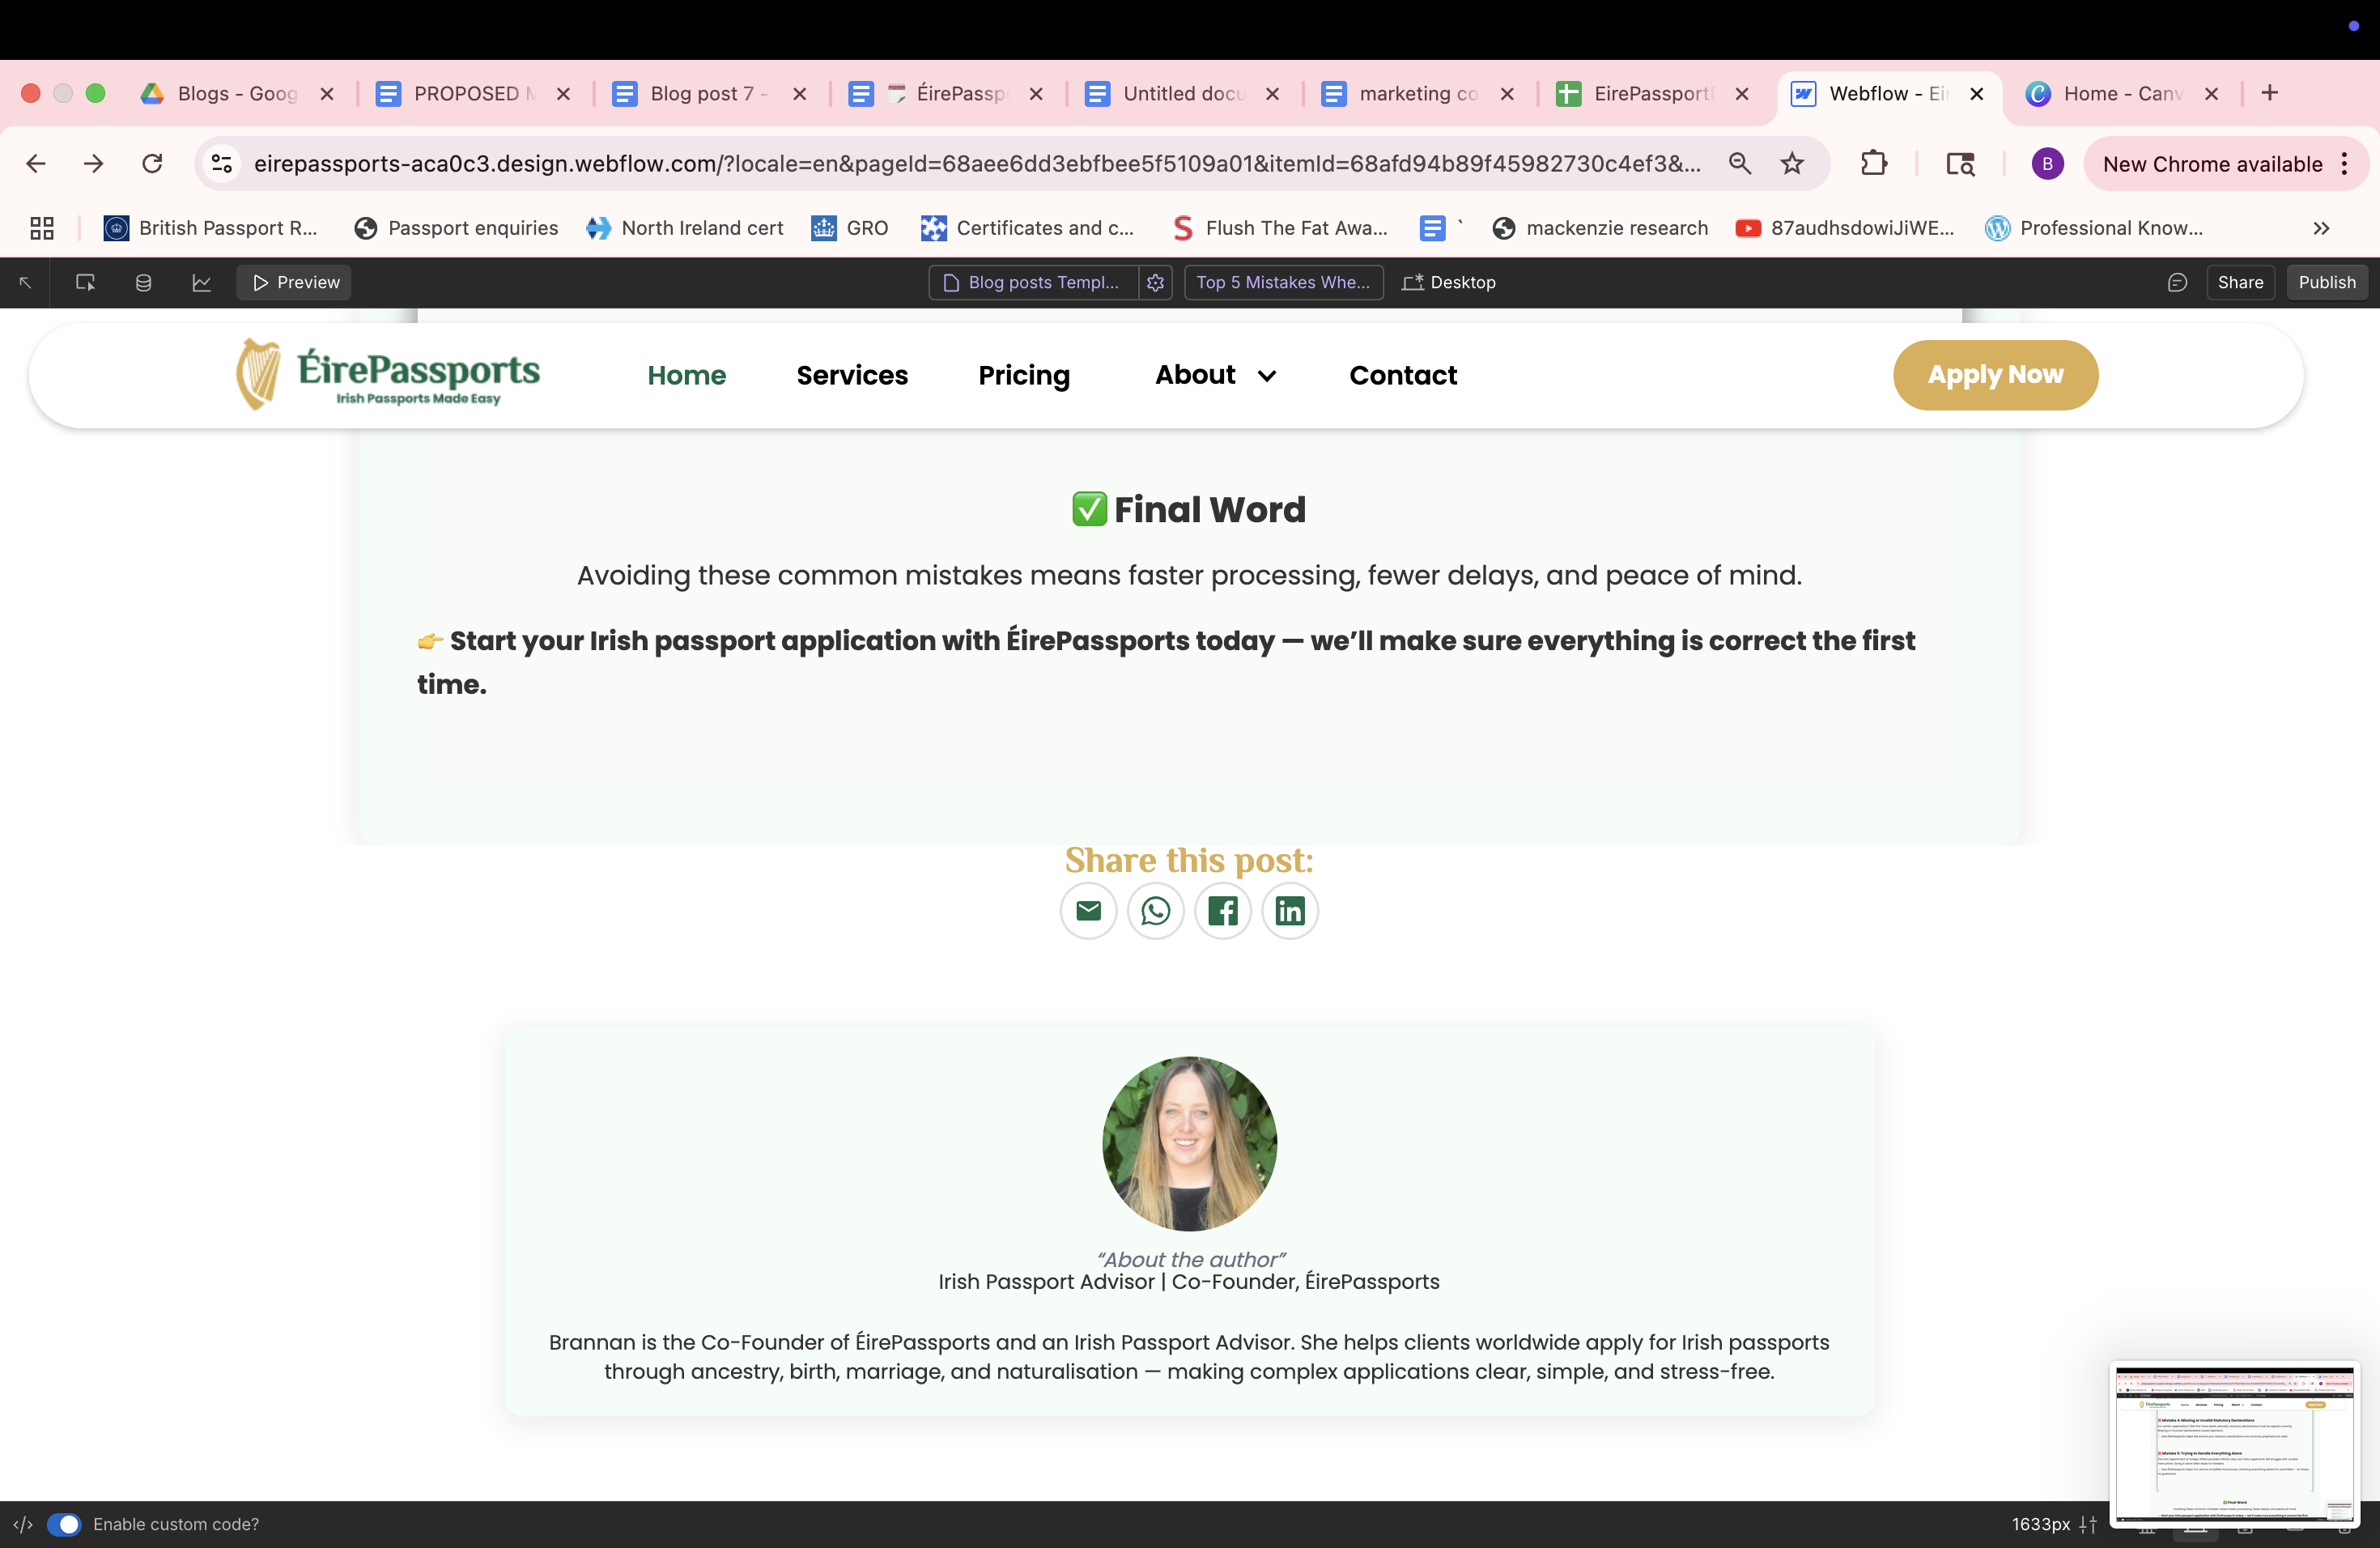Open Blog posts Template page selector
Screen dimensions: 2380x1548
click(x=1033, y=282)
